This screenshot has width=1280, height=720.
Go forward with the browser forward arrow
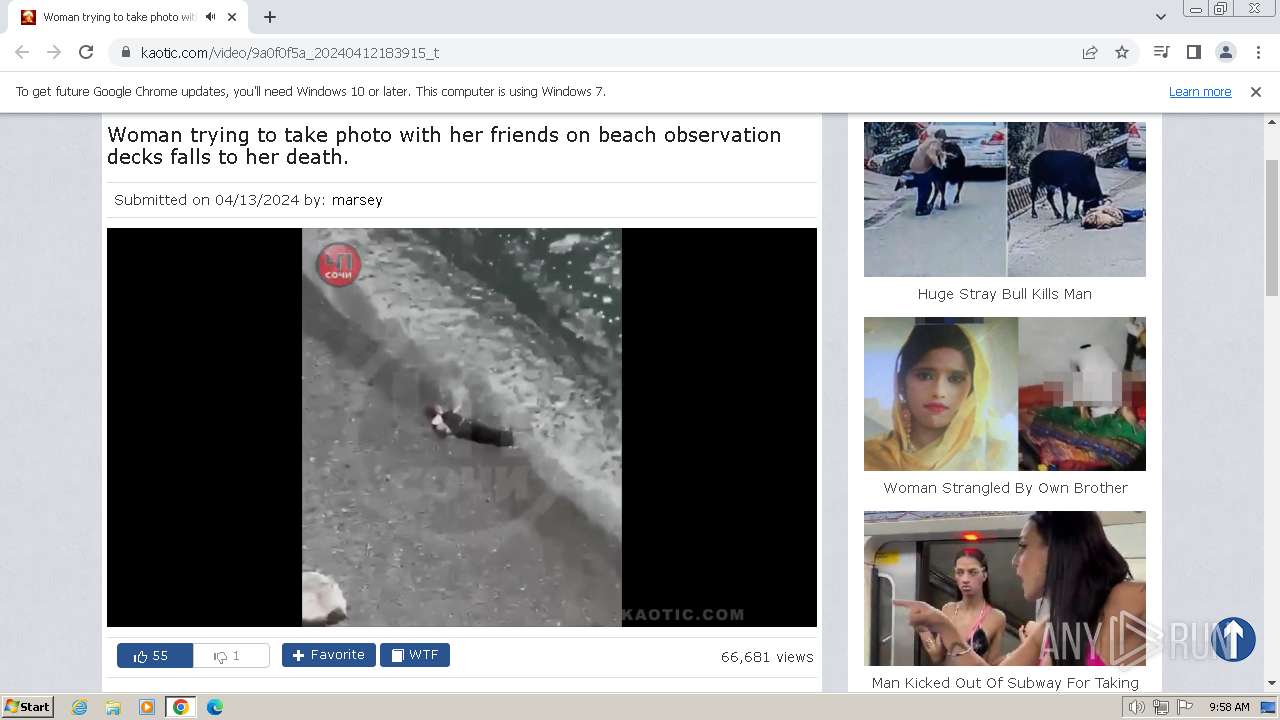54,52
